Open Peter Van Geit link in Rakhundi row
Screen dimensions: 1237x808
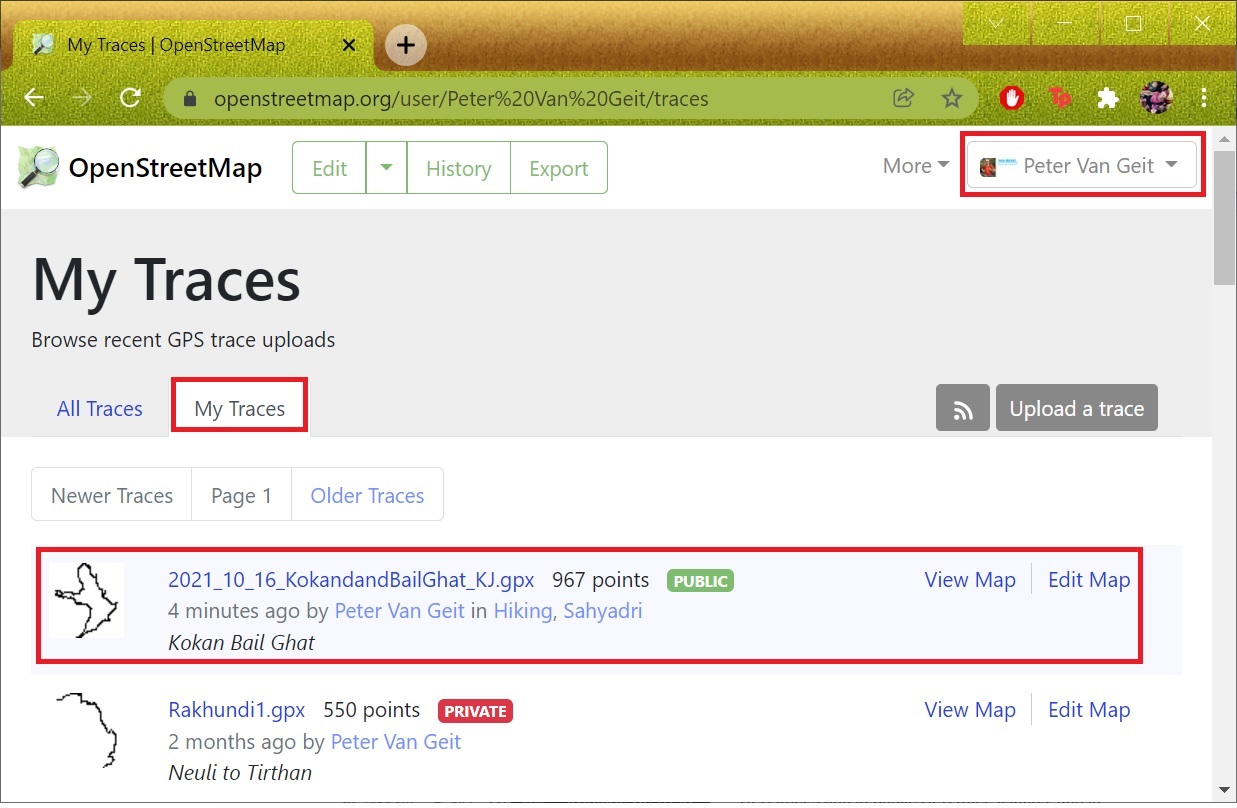396,741
